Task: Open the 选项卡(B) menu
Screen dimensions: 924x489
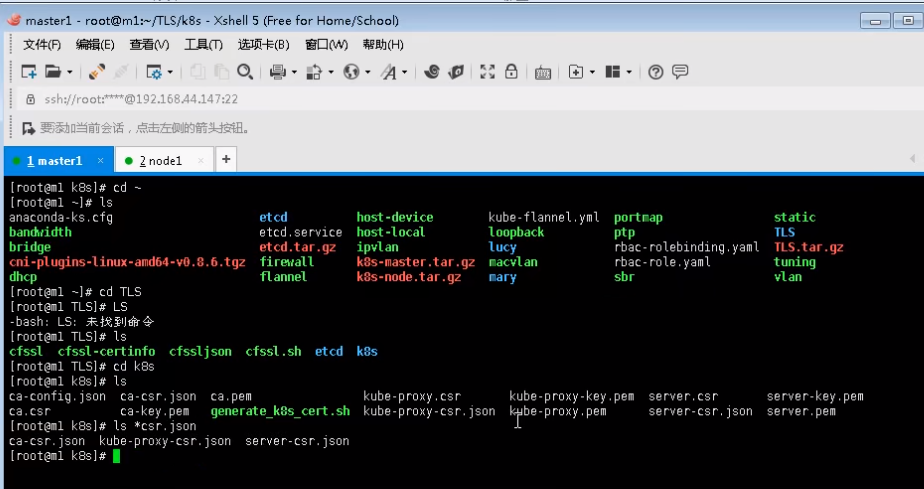Action: click(x=263, y=45)
